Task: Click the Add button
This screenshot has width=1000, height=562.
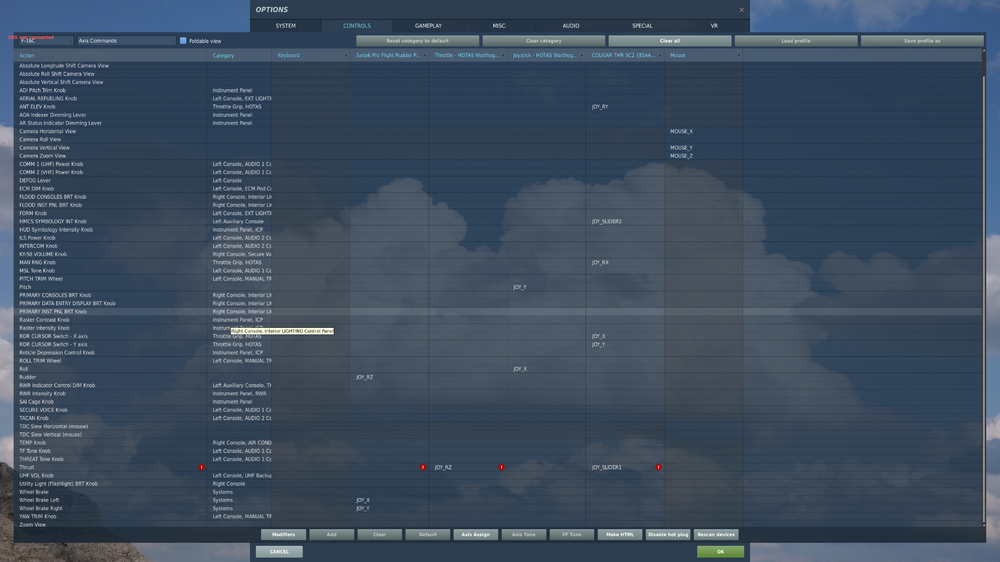Action: click(x=332, y=535)
